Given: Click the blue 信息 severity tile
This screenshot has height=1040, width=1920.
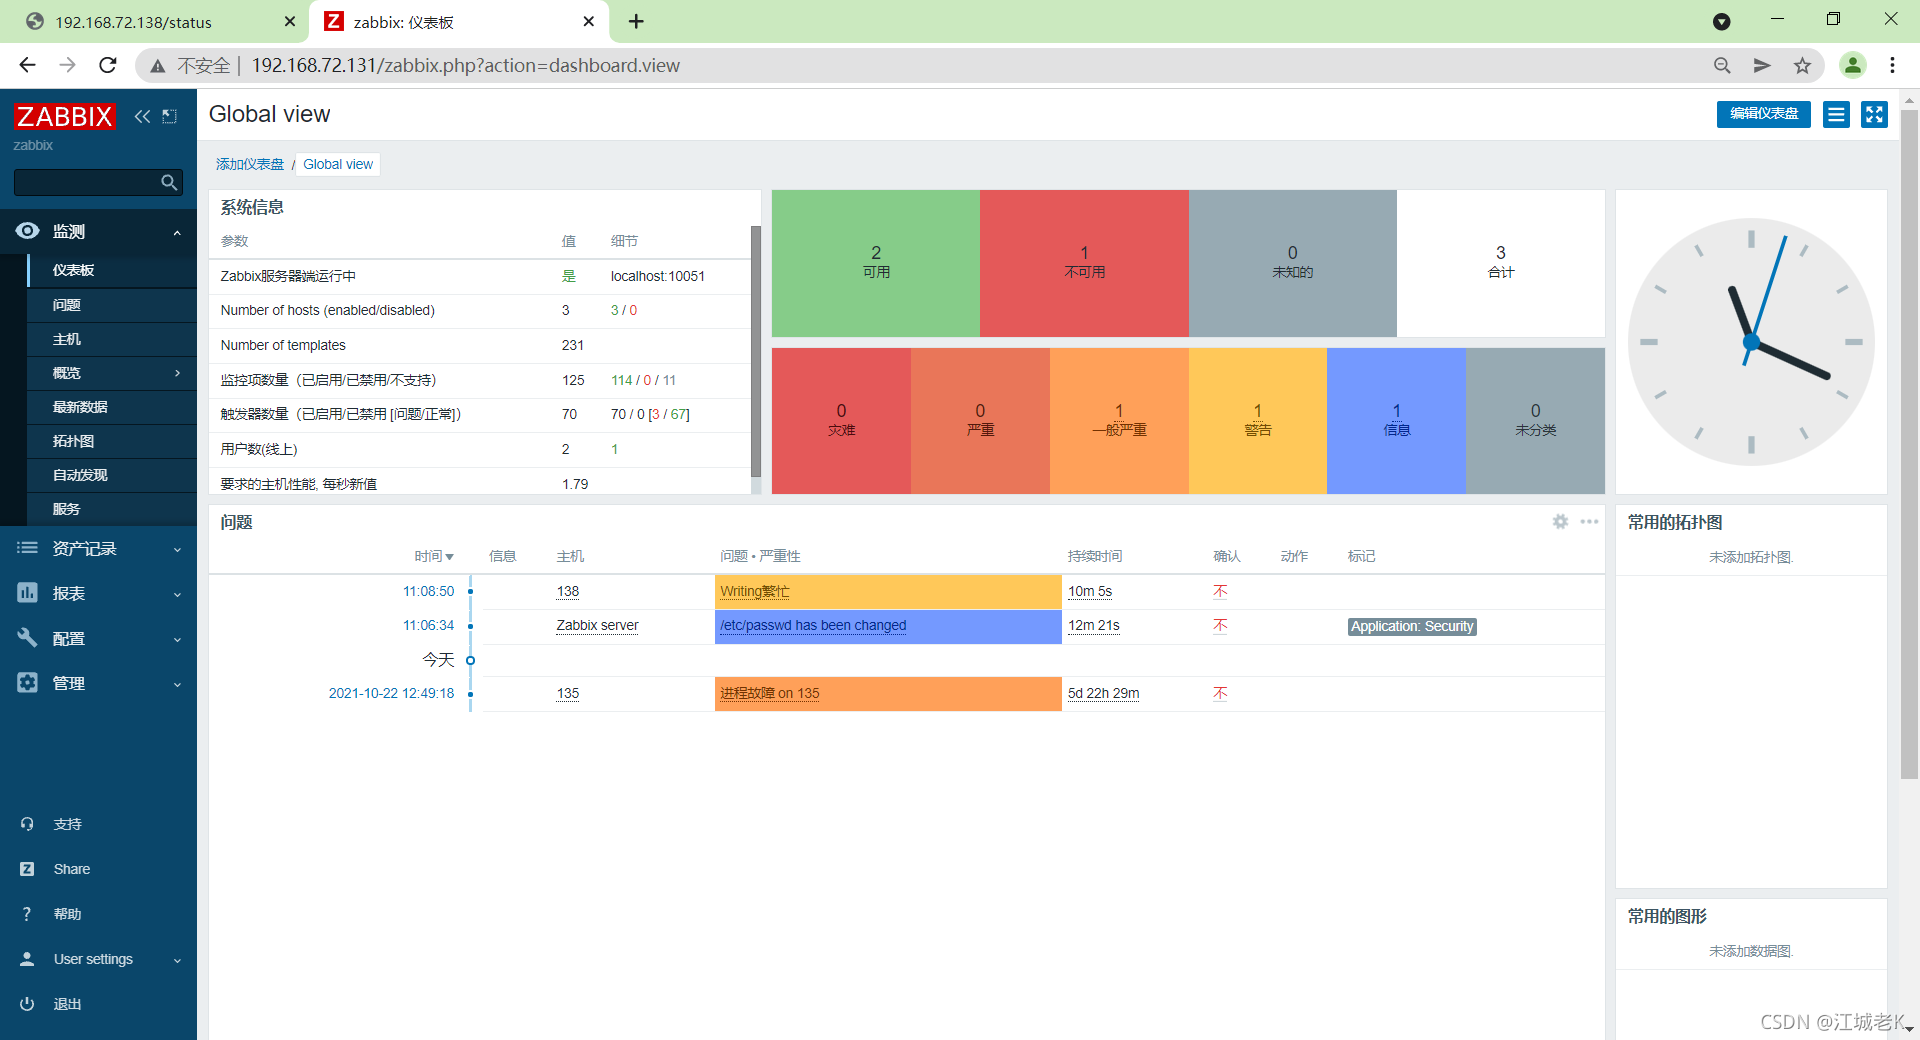Looking at the screenshot, I should pyautogui.click(x=1396, y=420).
